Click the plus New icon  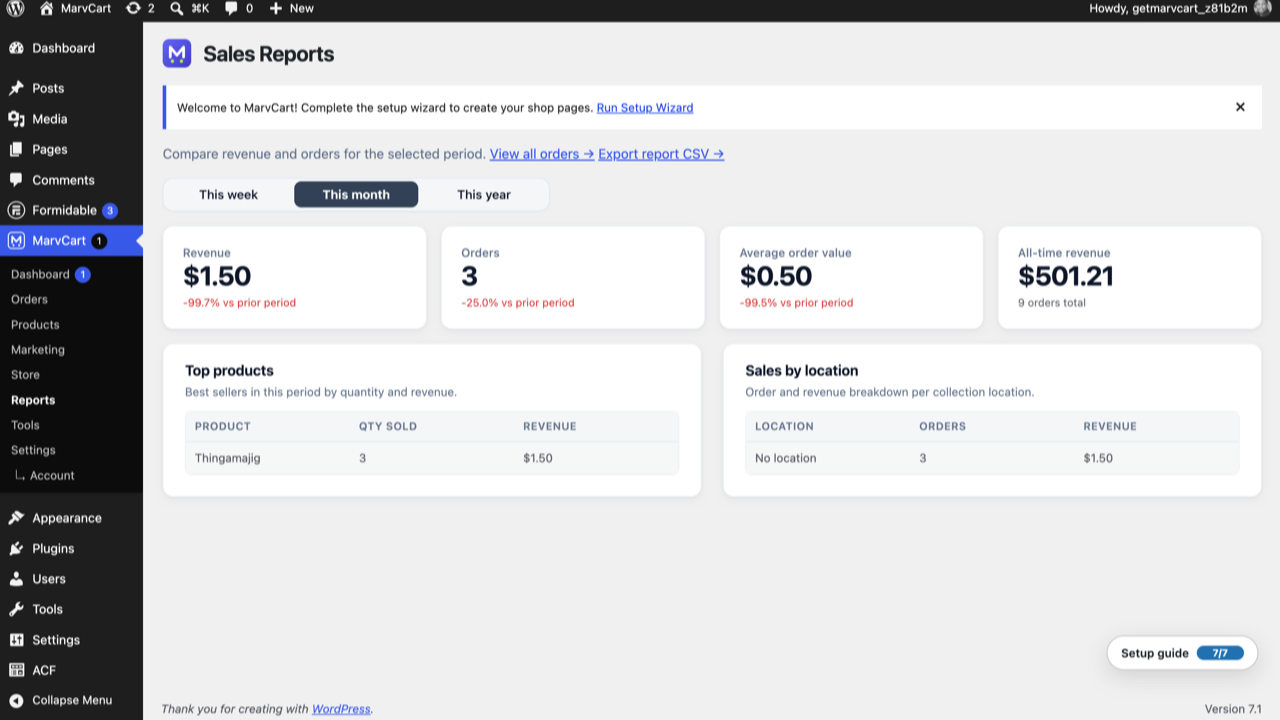(x=276, y=8)
